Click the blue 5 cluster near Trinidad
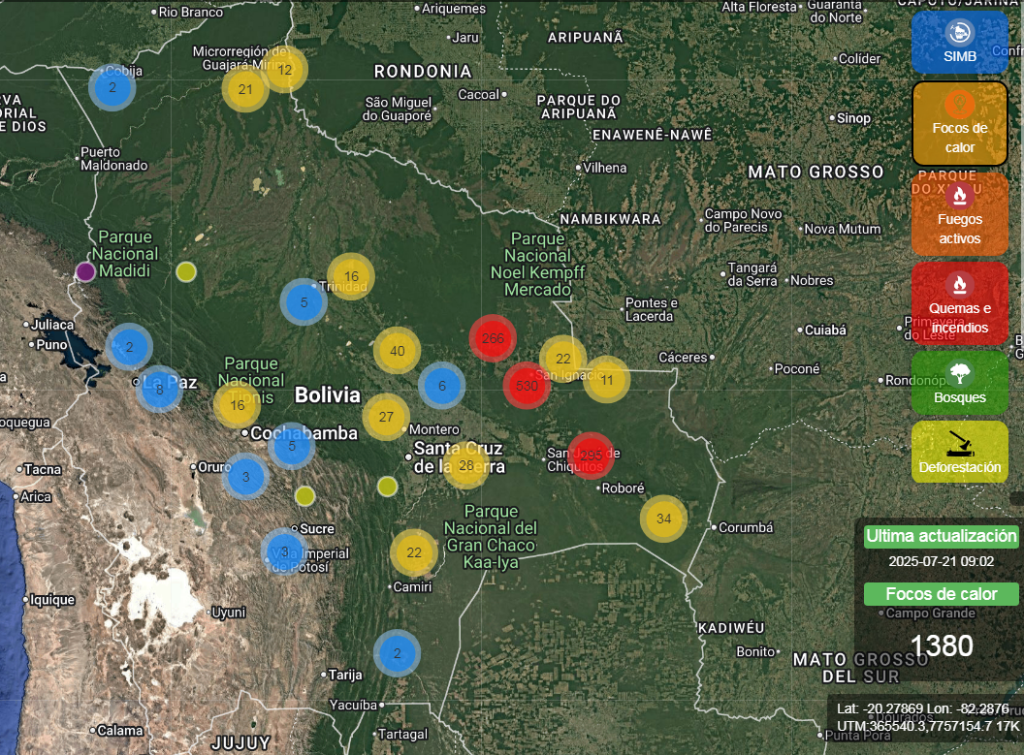The width and height of the screenshot is (1024, 755). click(x=304, y=302)
